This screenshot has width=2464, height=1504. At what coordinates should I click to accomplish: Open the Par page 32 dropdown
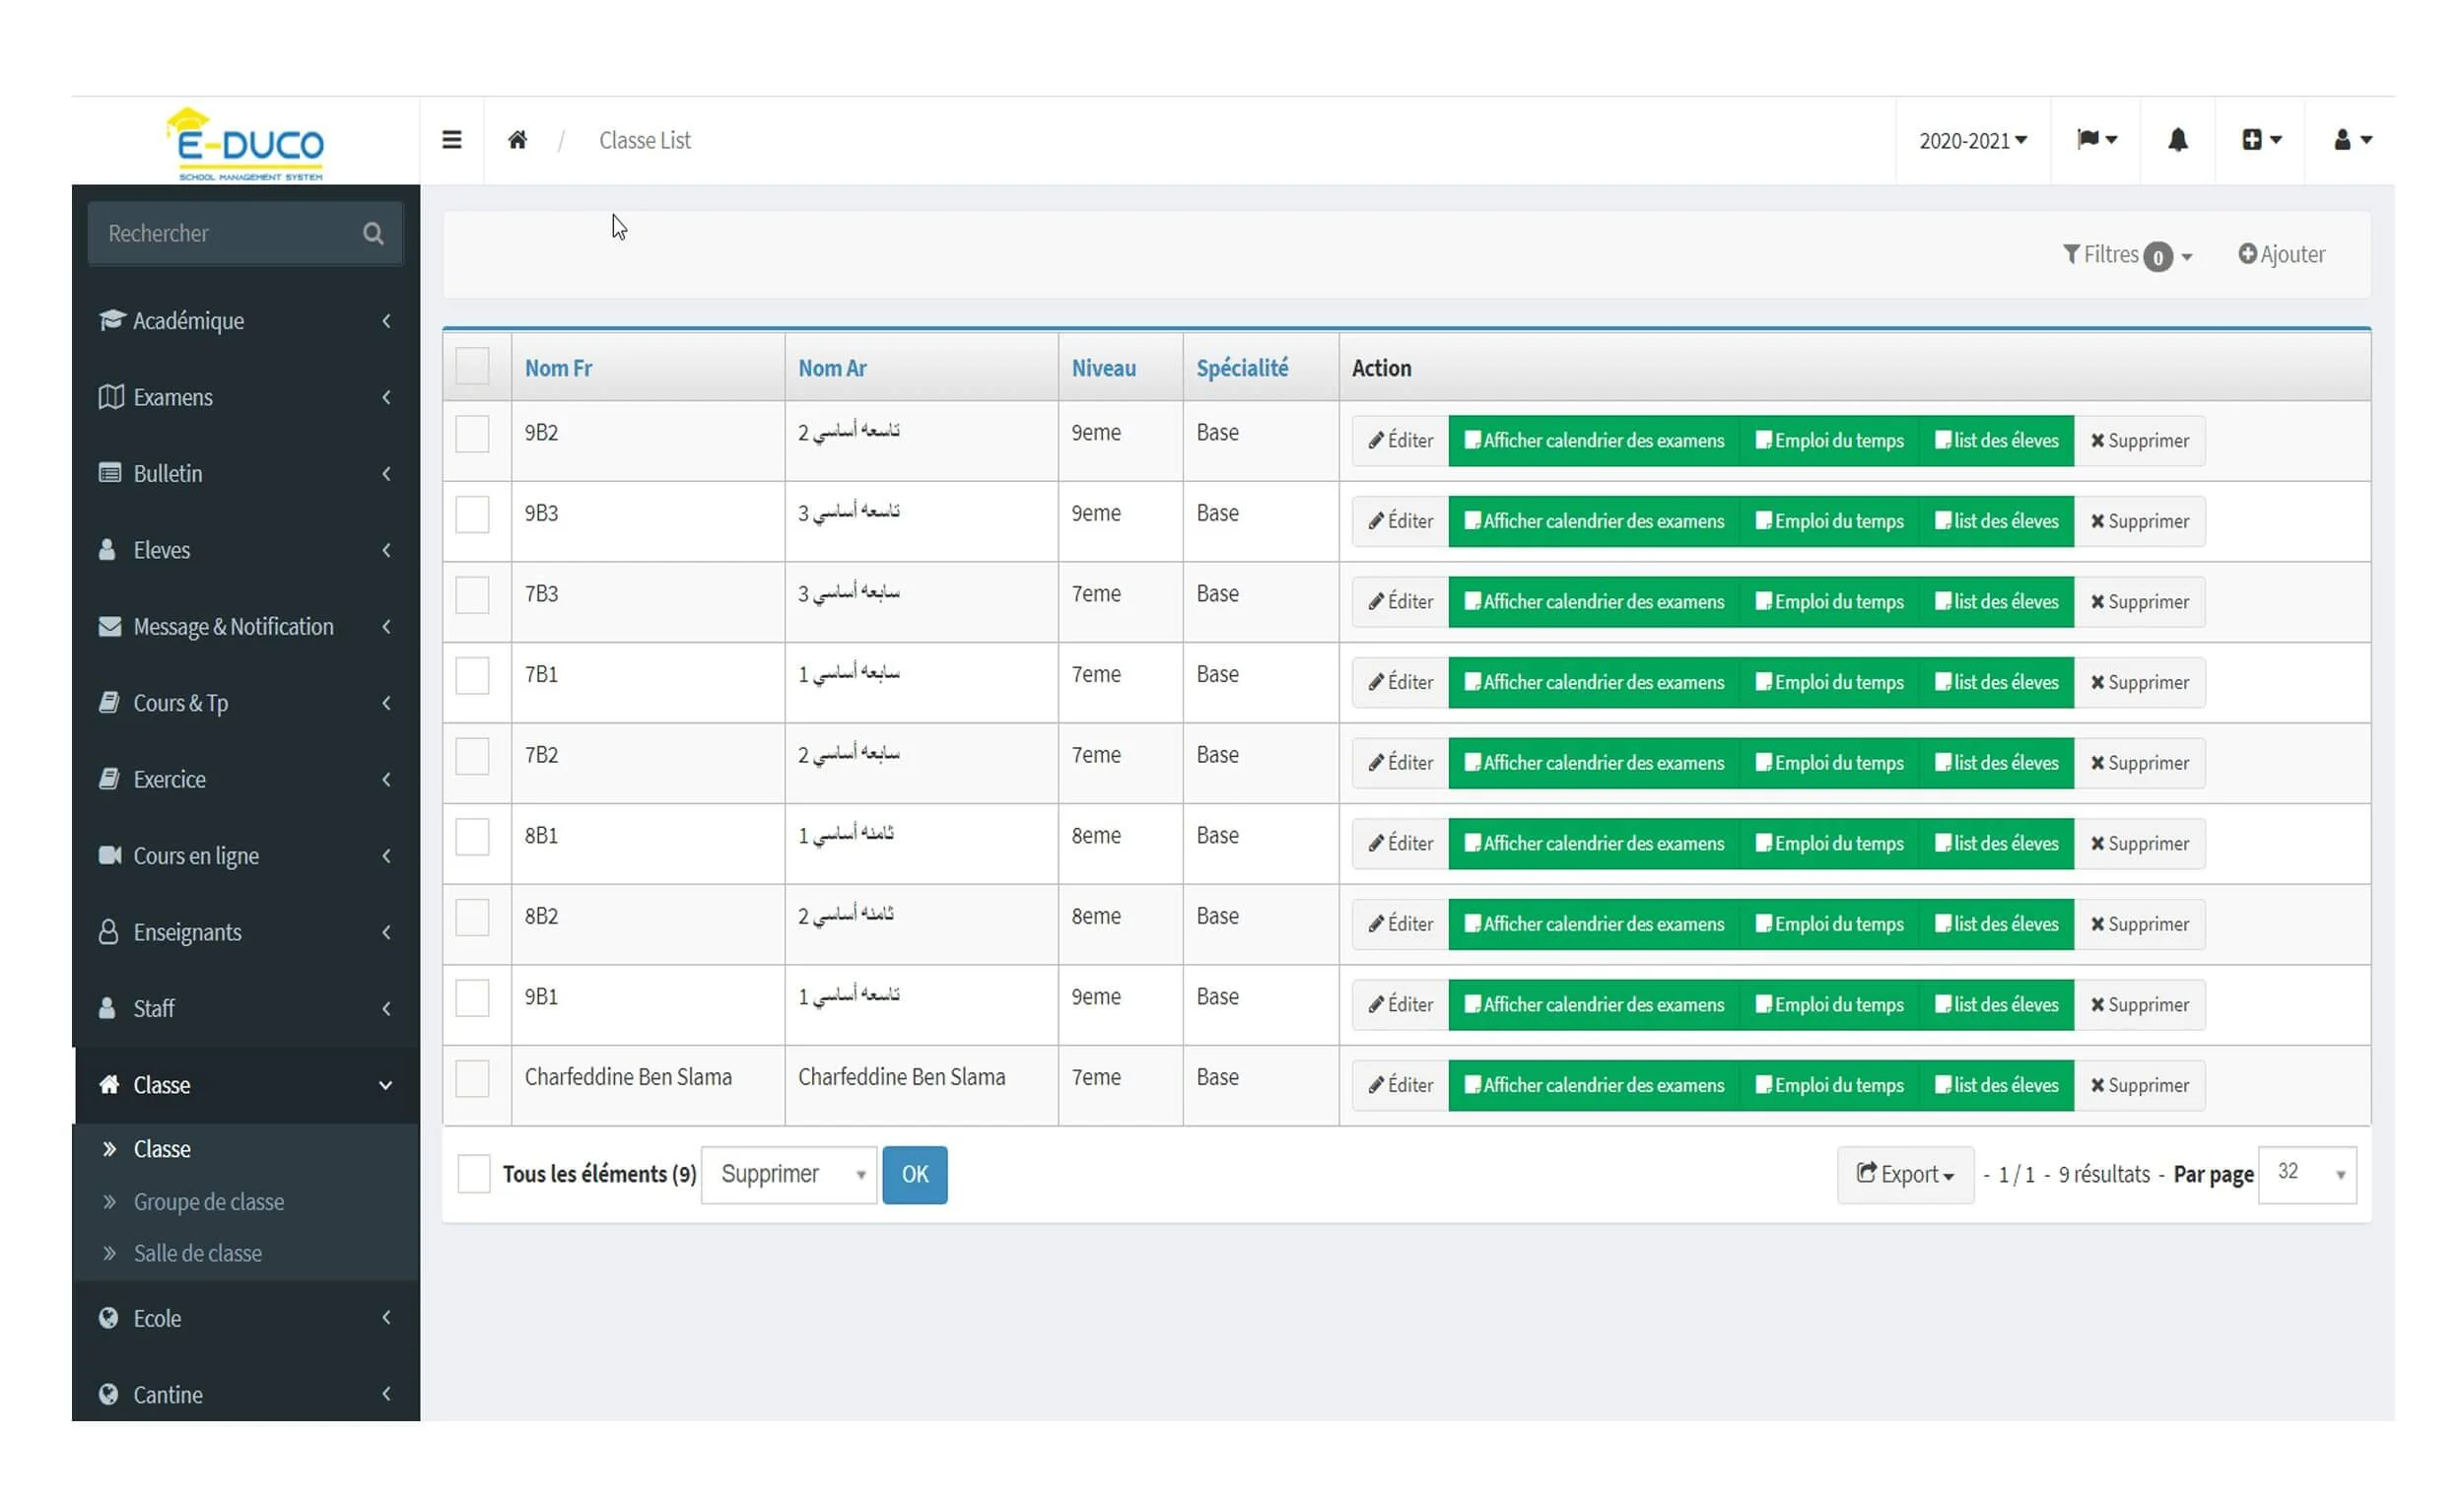(x=2307, y=1174)
